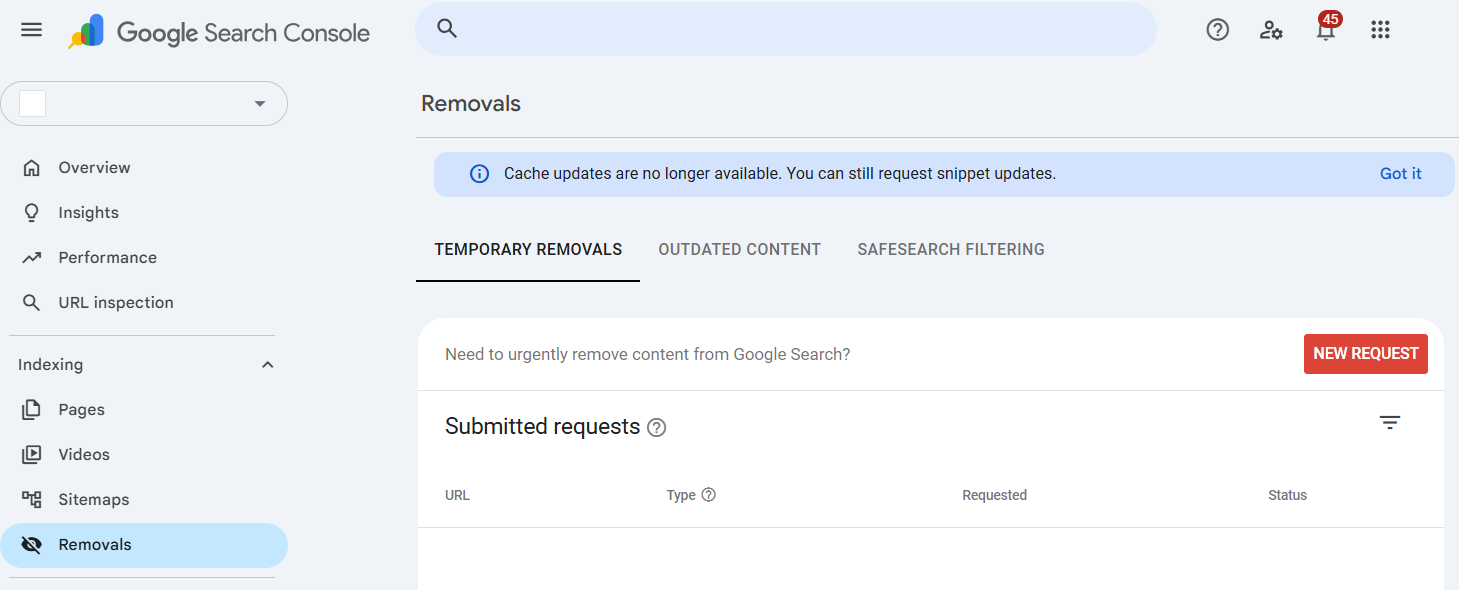The image size is (1459, 590).
Task: Open URL inspection in sidebar
Action: click(x=144, y=303)
